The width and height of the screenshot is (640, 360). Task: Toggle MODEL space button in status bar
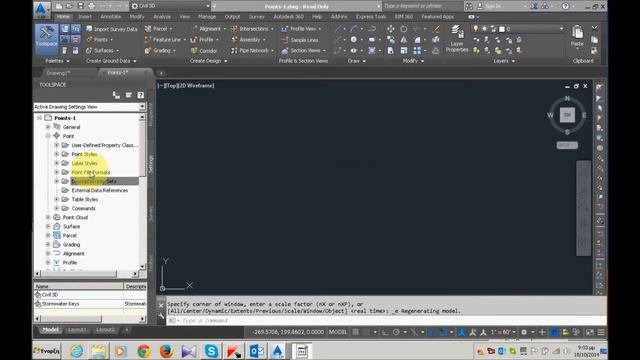tap(338, 332)
